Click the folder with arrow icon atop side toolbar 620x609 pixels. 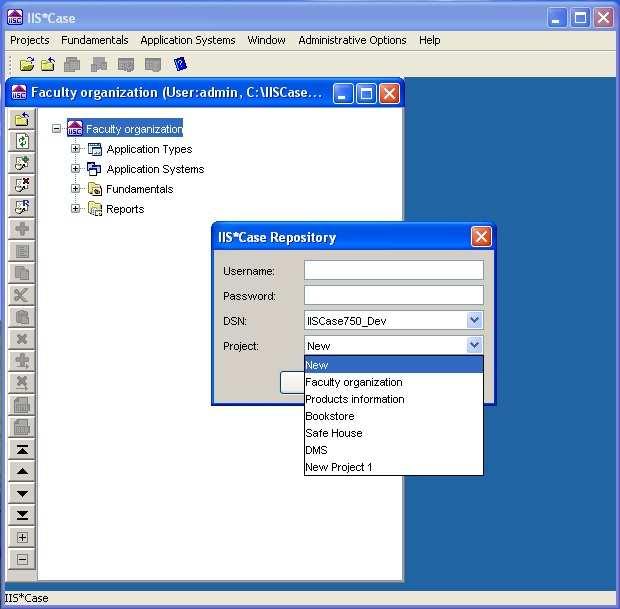click(x=22, y=119)
